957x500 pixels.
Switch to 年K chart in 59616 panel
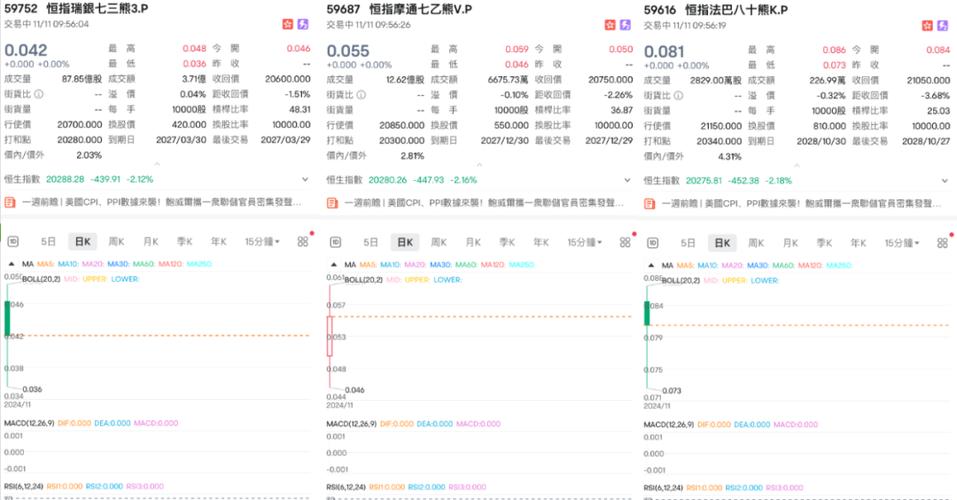click(x=859, y=243)
